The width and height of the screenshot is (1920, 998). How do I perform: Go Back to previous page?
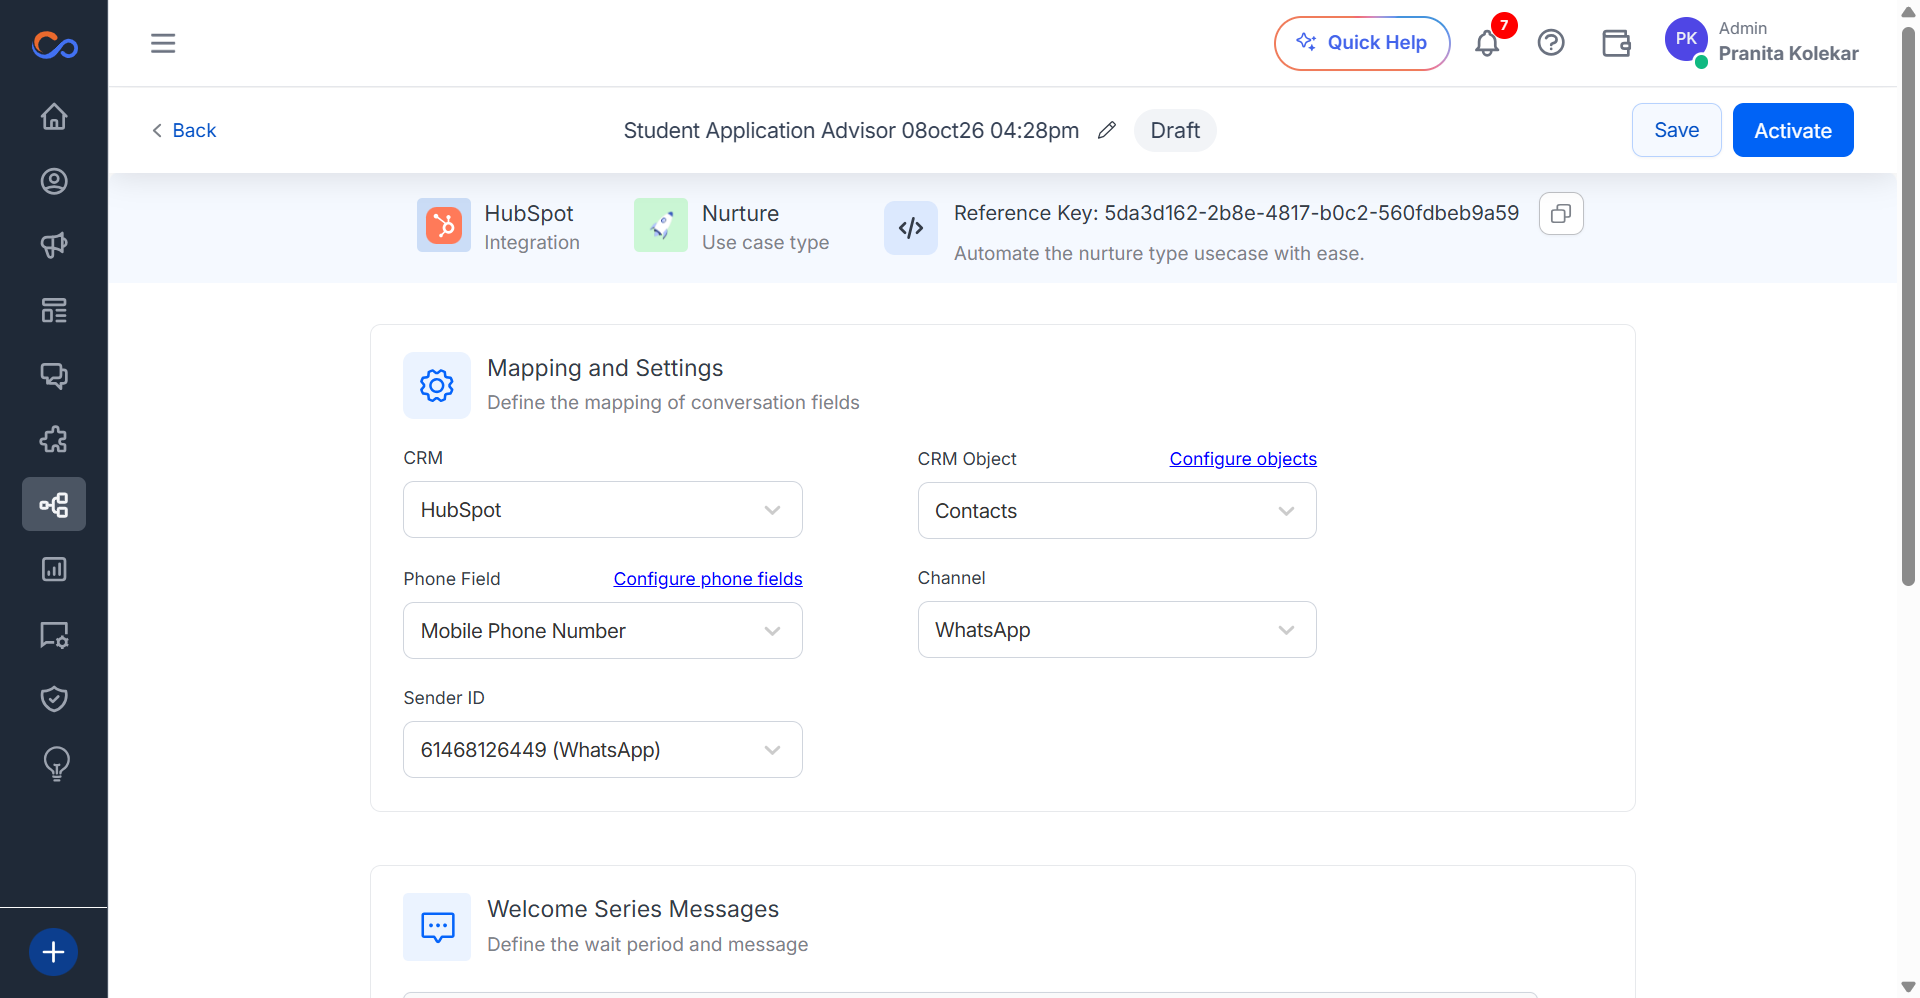coord(184,131)
